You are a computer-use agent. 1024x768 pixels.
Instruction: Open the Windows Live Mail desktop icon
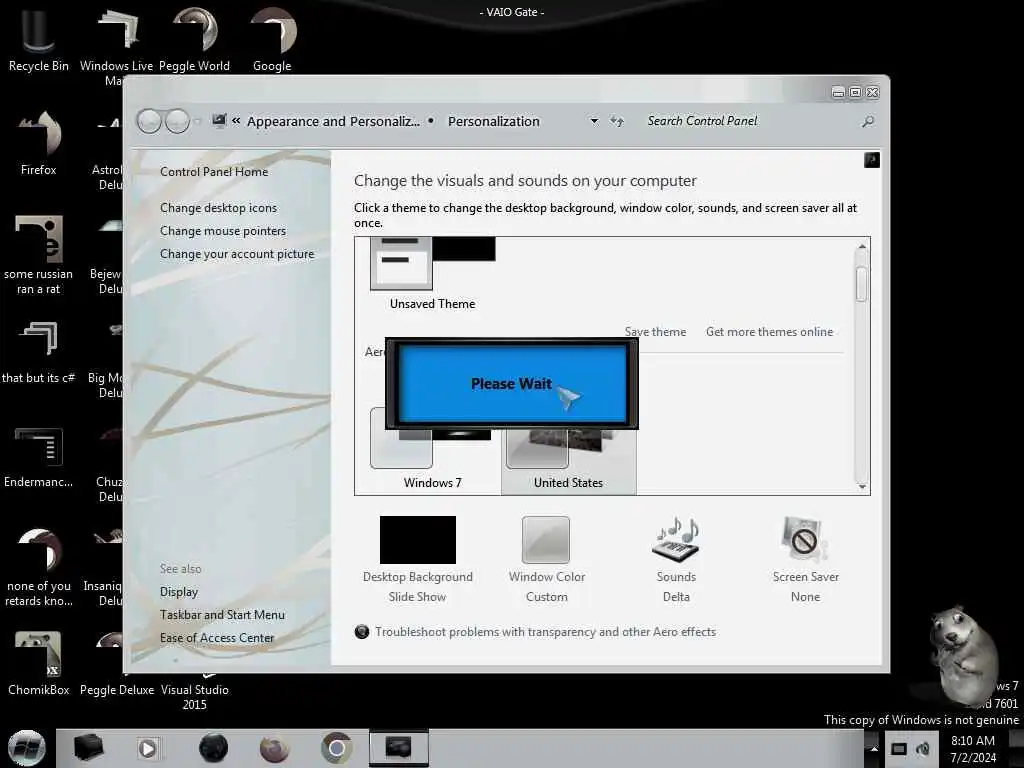116,46
